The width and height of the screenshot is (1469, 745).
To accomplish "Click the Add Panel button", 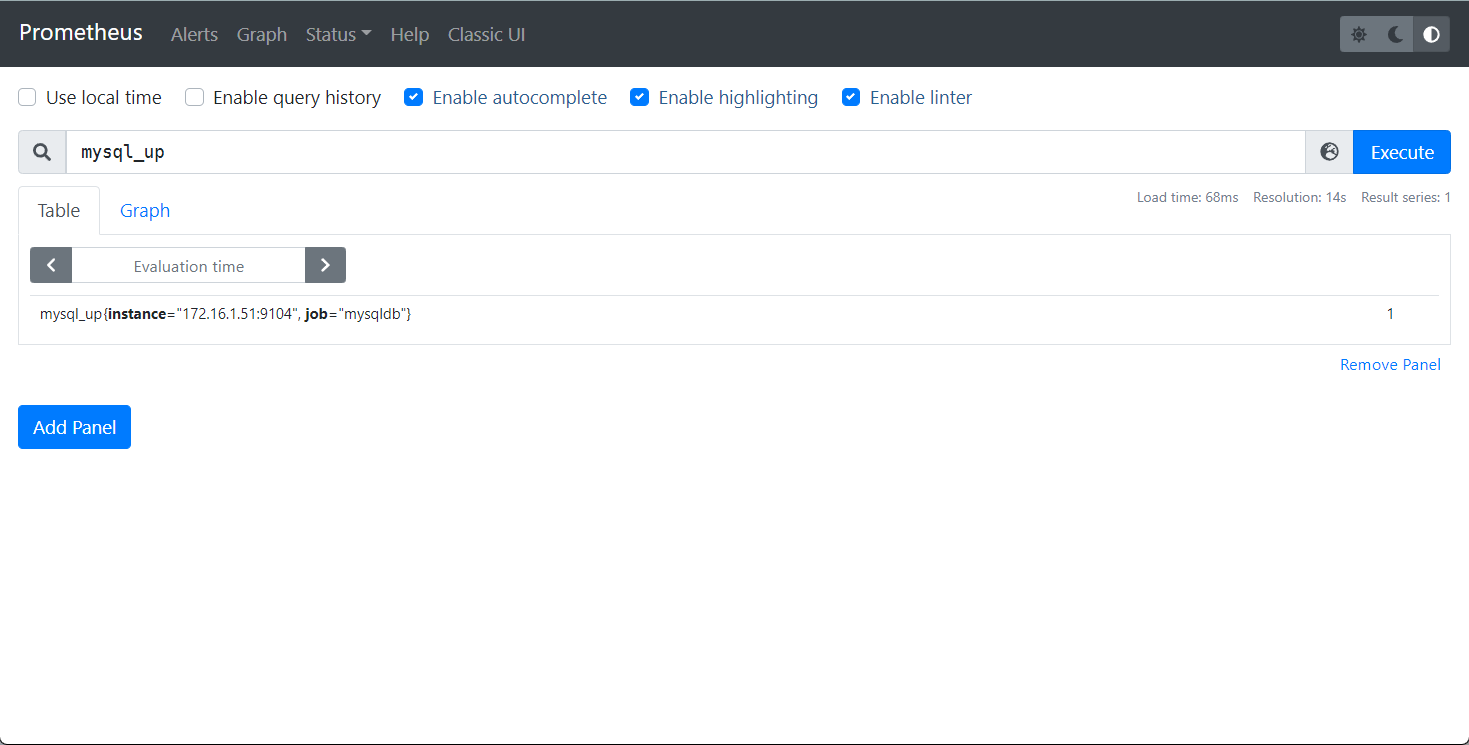I will (74, 427).
